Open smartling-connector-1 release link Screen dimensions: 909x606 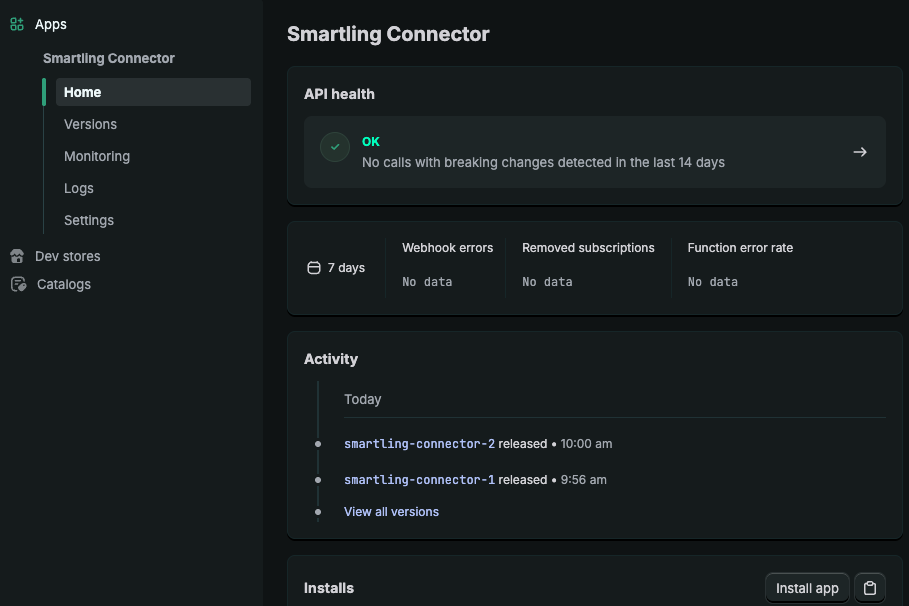point(419,480)
